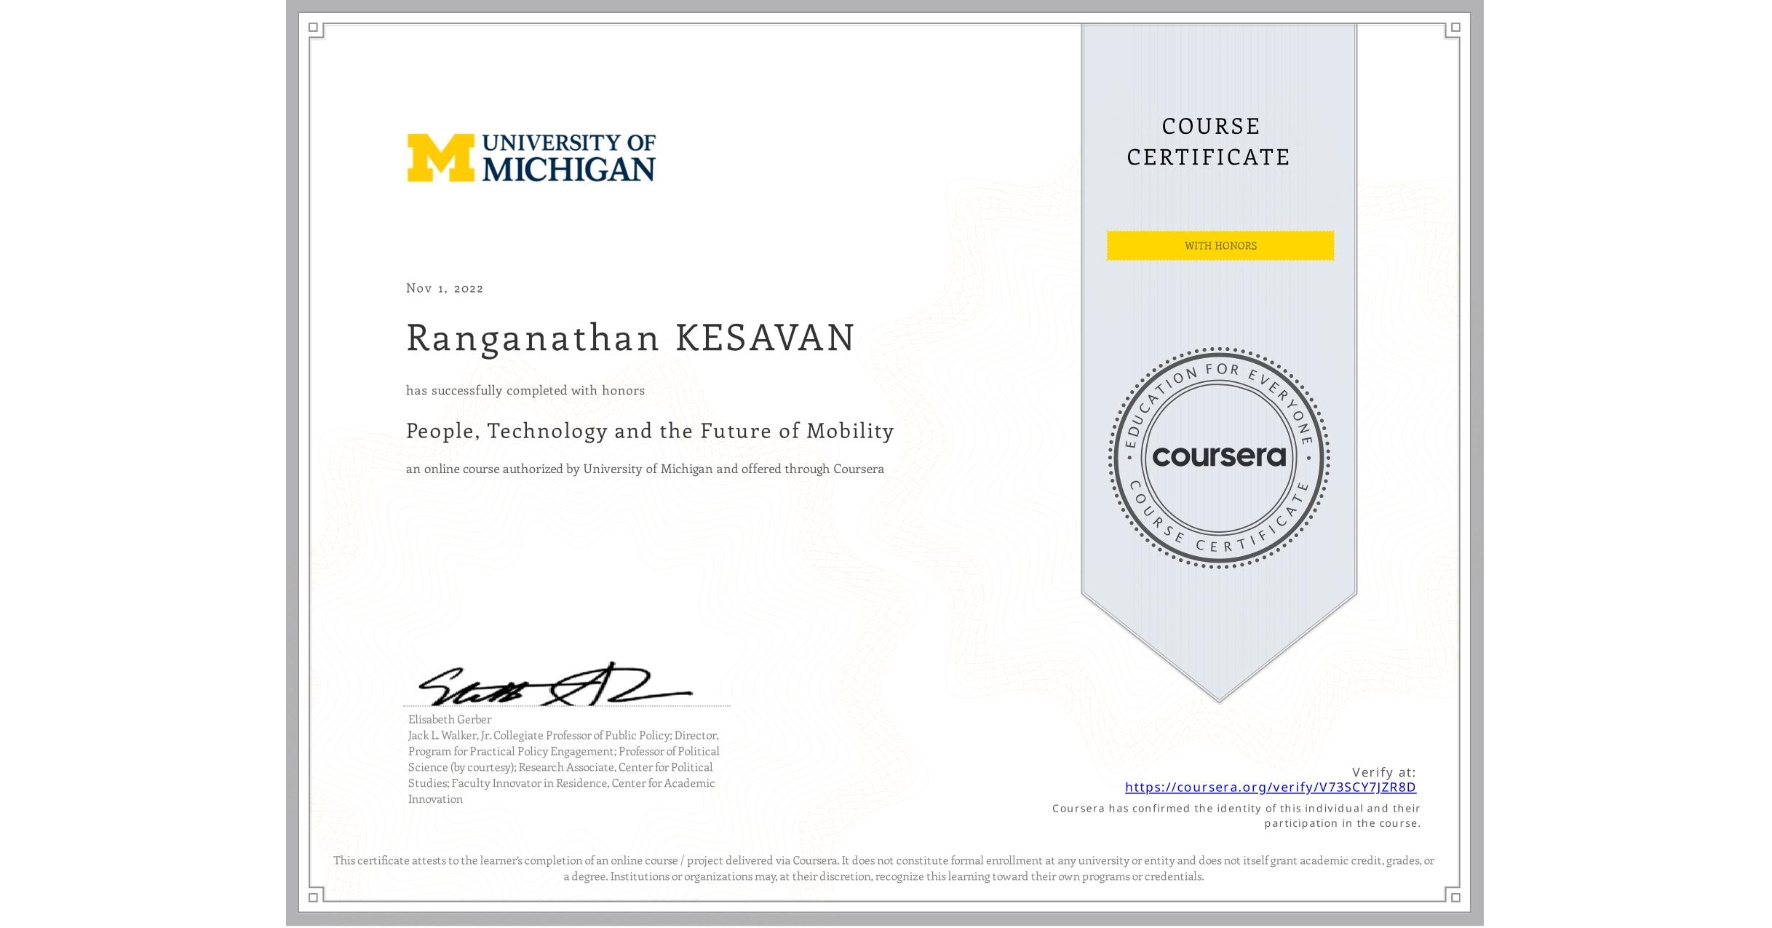This screenshot has height=928, width=1772.
Task: Click 'has successfully completed with honors' text
Action: 525,390
